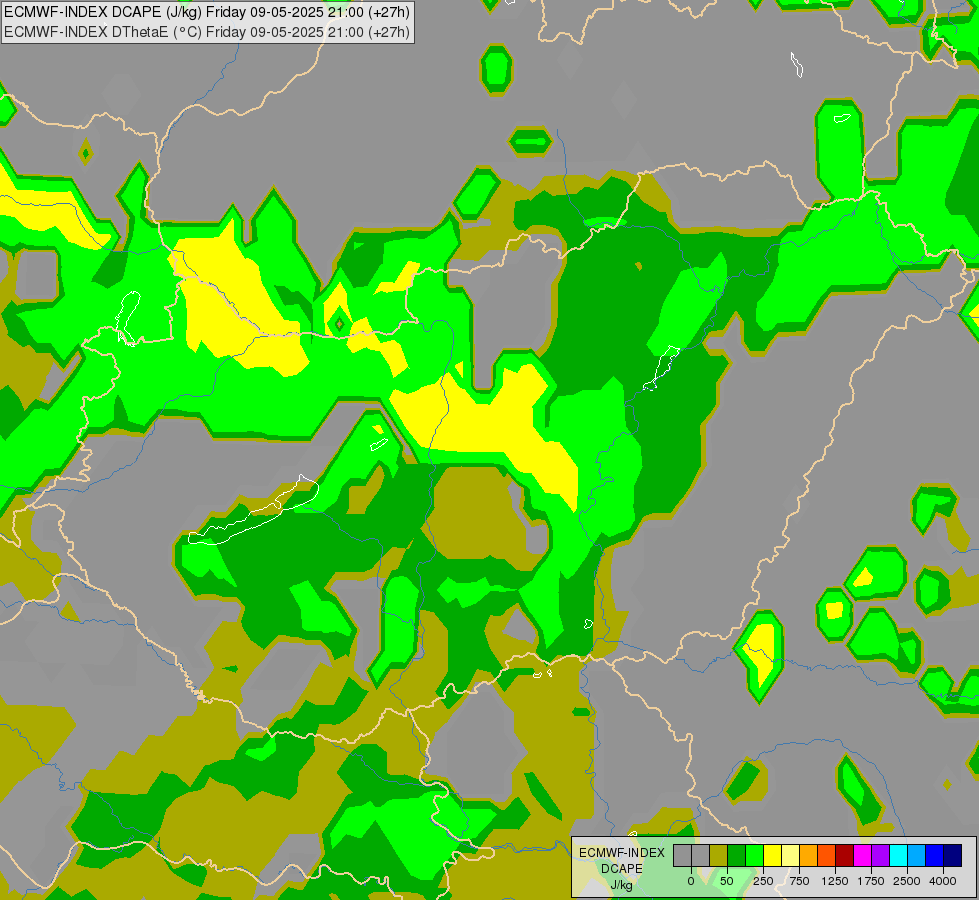Select the bright yellow legend swatch

point(773,855)
